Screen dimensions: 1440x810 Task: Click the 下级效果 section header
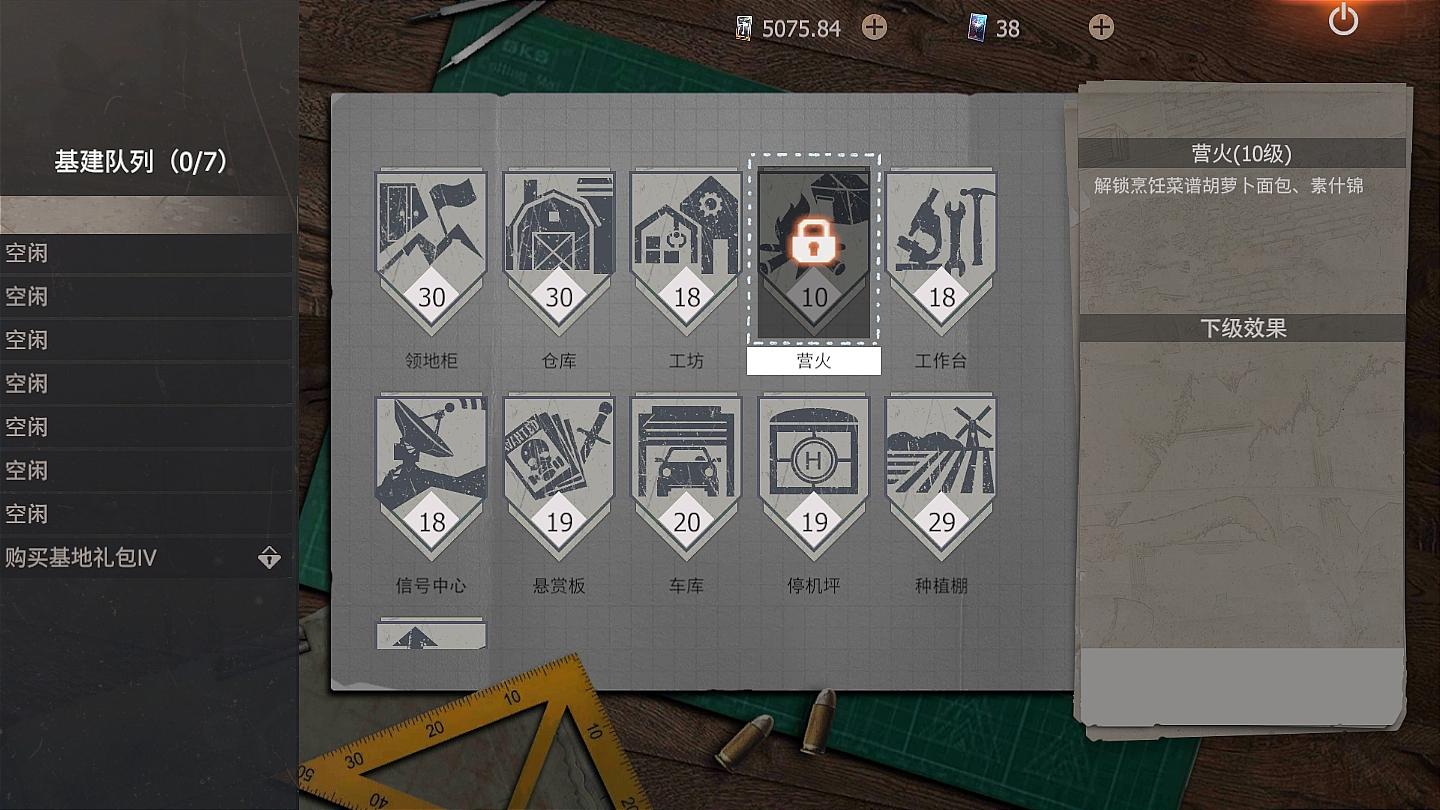click(1243, 328)
